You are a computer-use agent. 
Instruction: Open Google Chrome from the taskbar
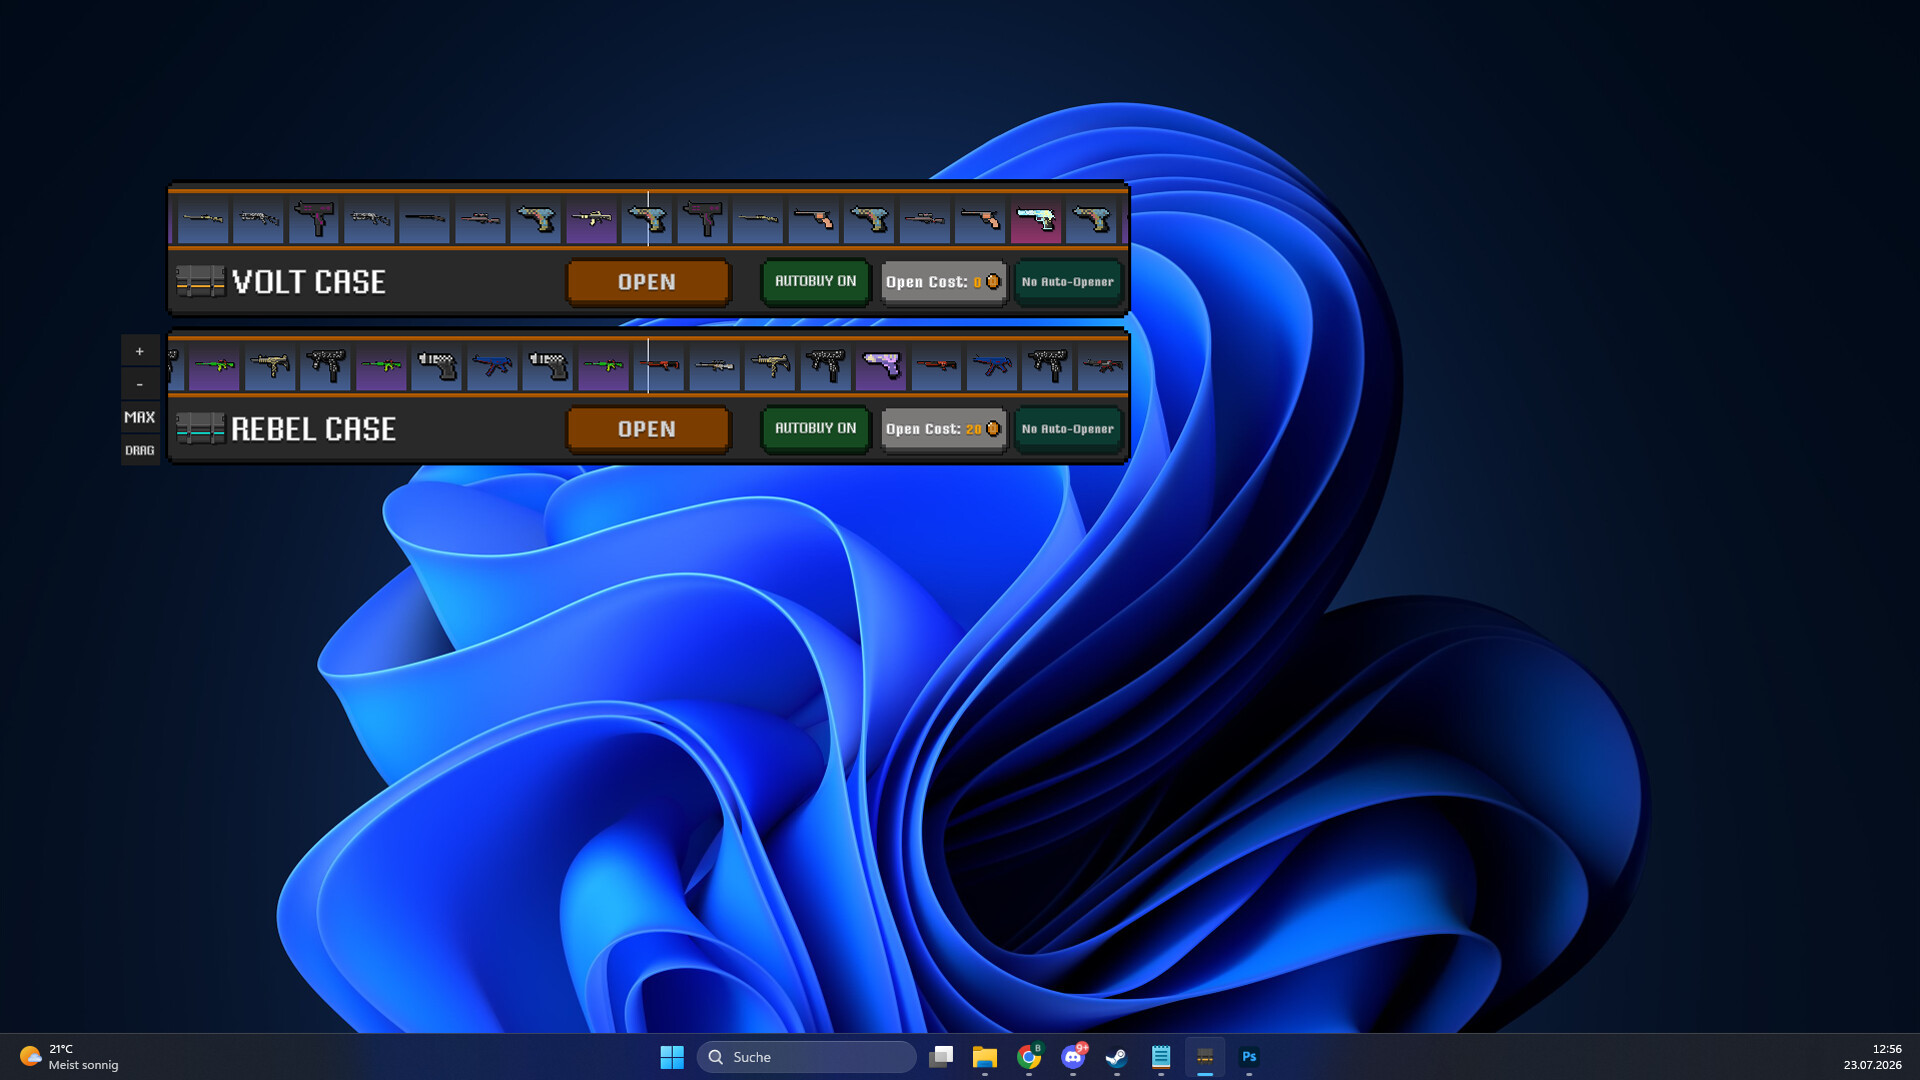(x=1029, y=1057)
